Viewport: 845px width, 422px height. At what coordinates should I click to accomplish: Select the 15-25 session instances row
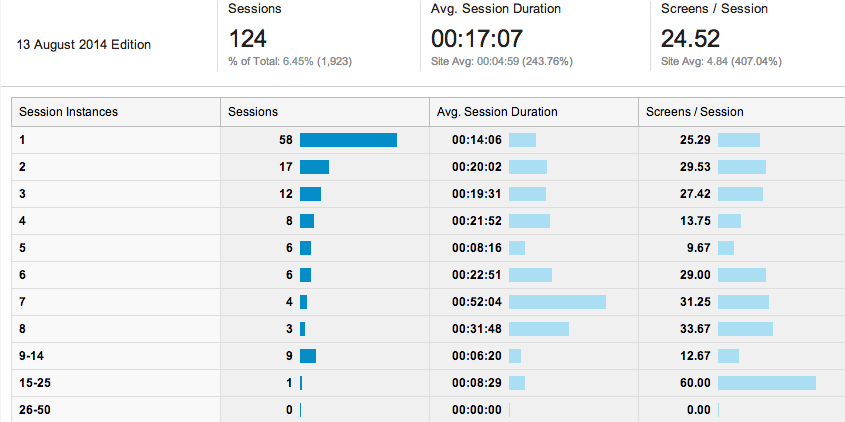[428, 383]
